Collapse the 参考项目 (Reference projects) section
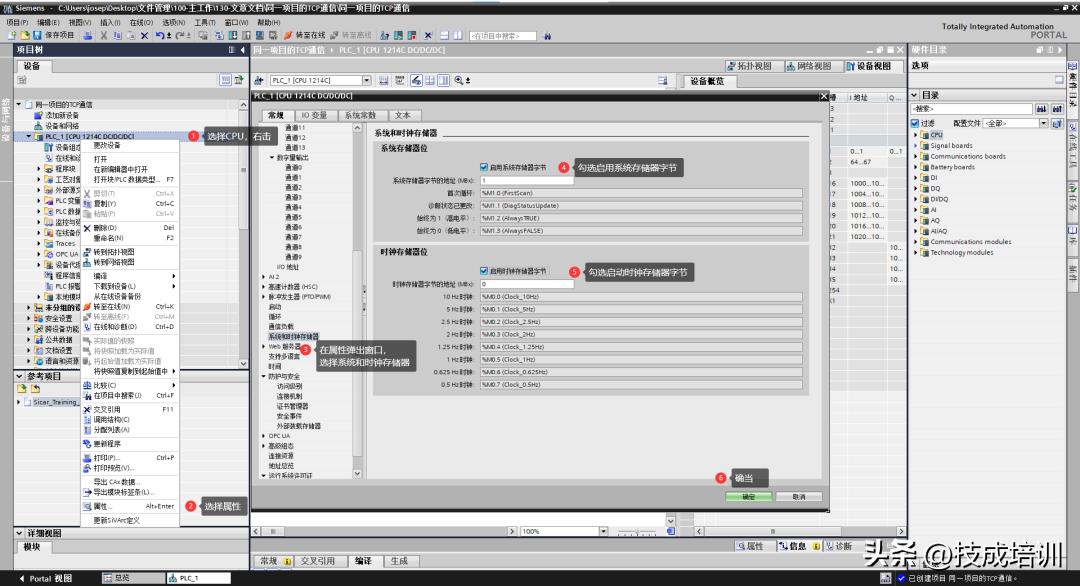 click(x=19, y=376)
